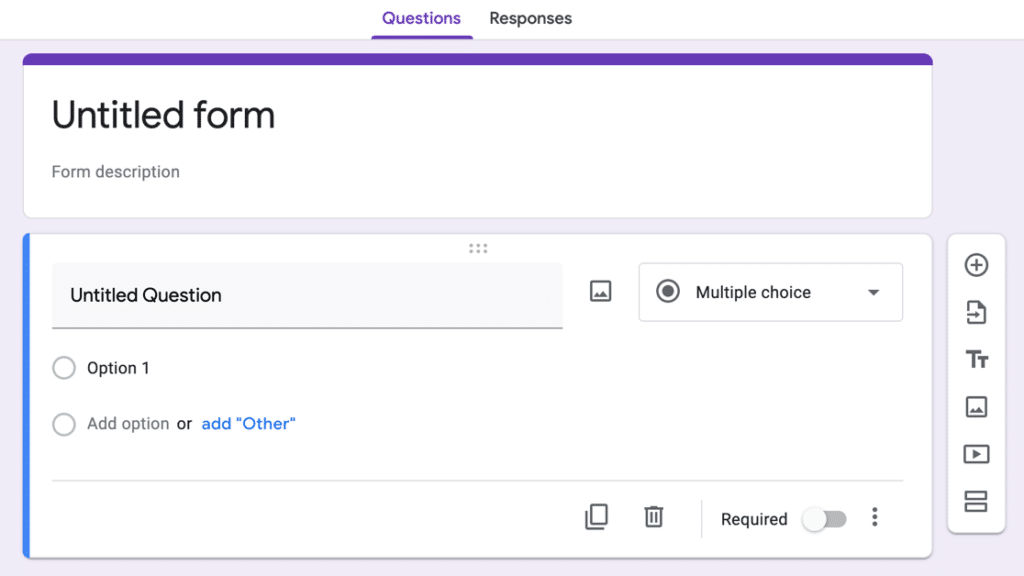This screenshot has height=576, width=1024.
Task: Enable the Required toggle
Action: pyautogui.click(x=825, y=519)
